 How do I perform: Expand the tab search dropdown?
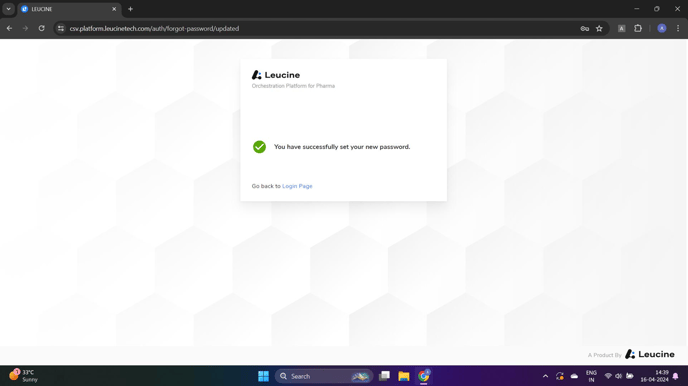pyautogui.click(x=8, y=9)
